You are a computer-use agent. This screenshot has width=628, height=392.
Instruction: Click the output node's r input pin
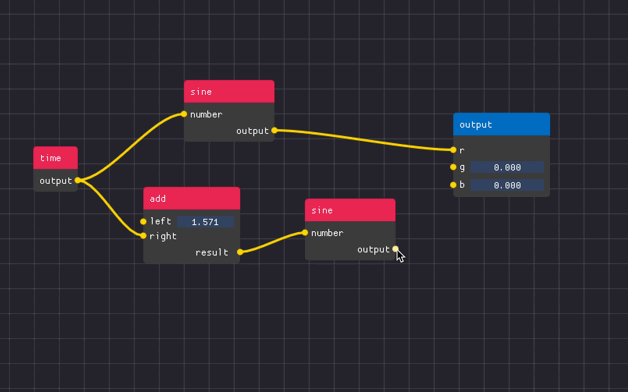[x=453, y=150]
